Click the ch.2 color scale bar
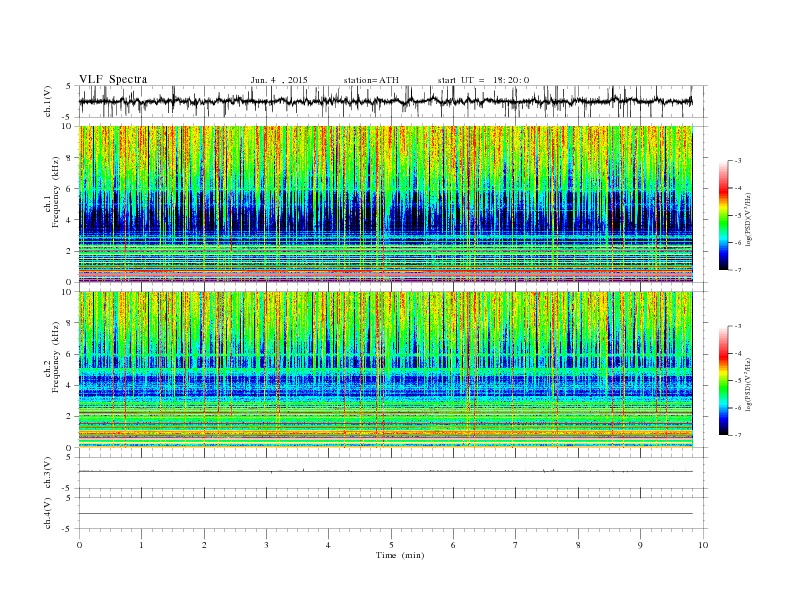Image resolution: width=792 pixels, height=612 pixels. pyautogui.click(x=724, y=380)
